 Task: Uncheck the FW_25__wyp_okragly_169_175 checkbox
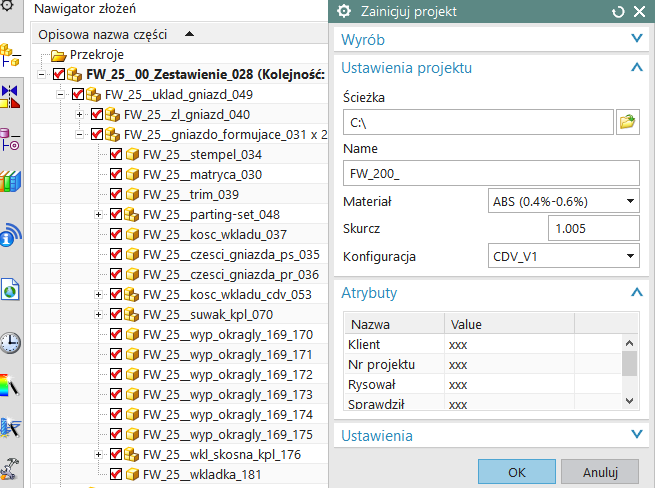click(116, 434)
